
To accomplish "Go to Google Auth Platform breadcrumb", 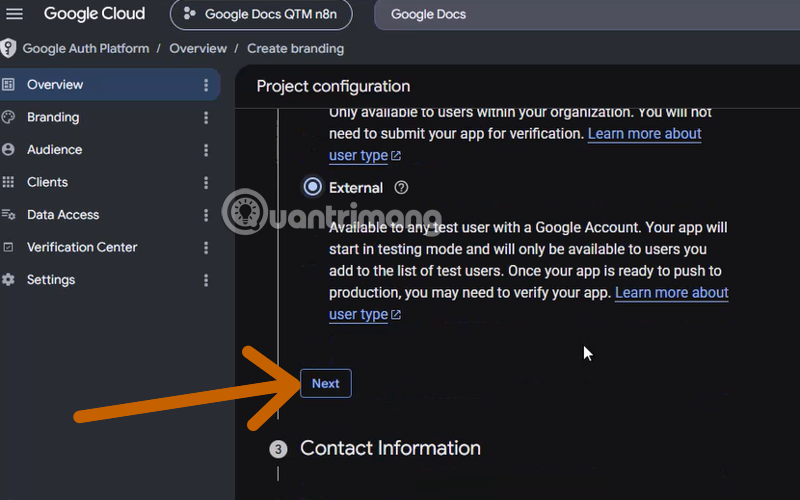I will click(x=86, y=48).
